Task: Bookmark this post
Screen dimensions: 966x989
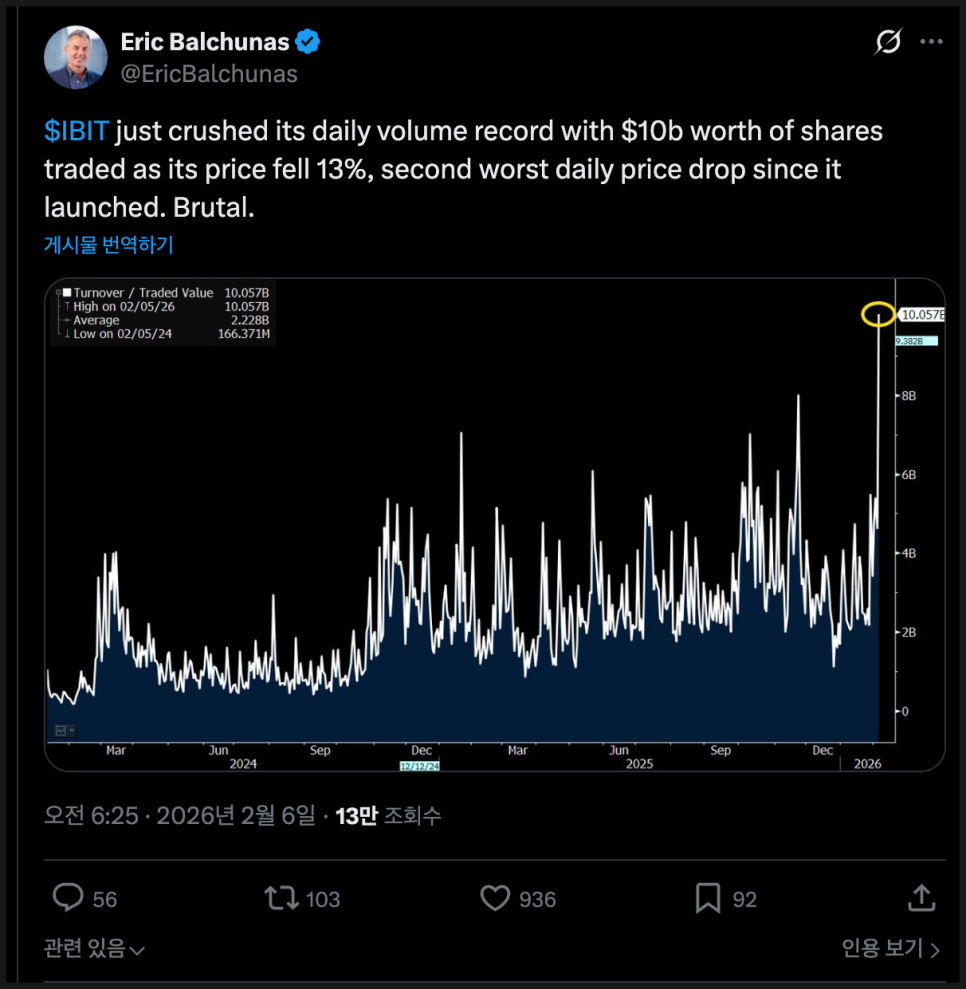Action: click(708, 898)
